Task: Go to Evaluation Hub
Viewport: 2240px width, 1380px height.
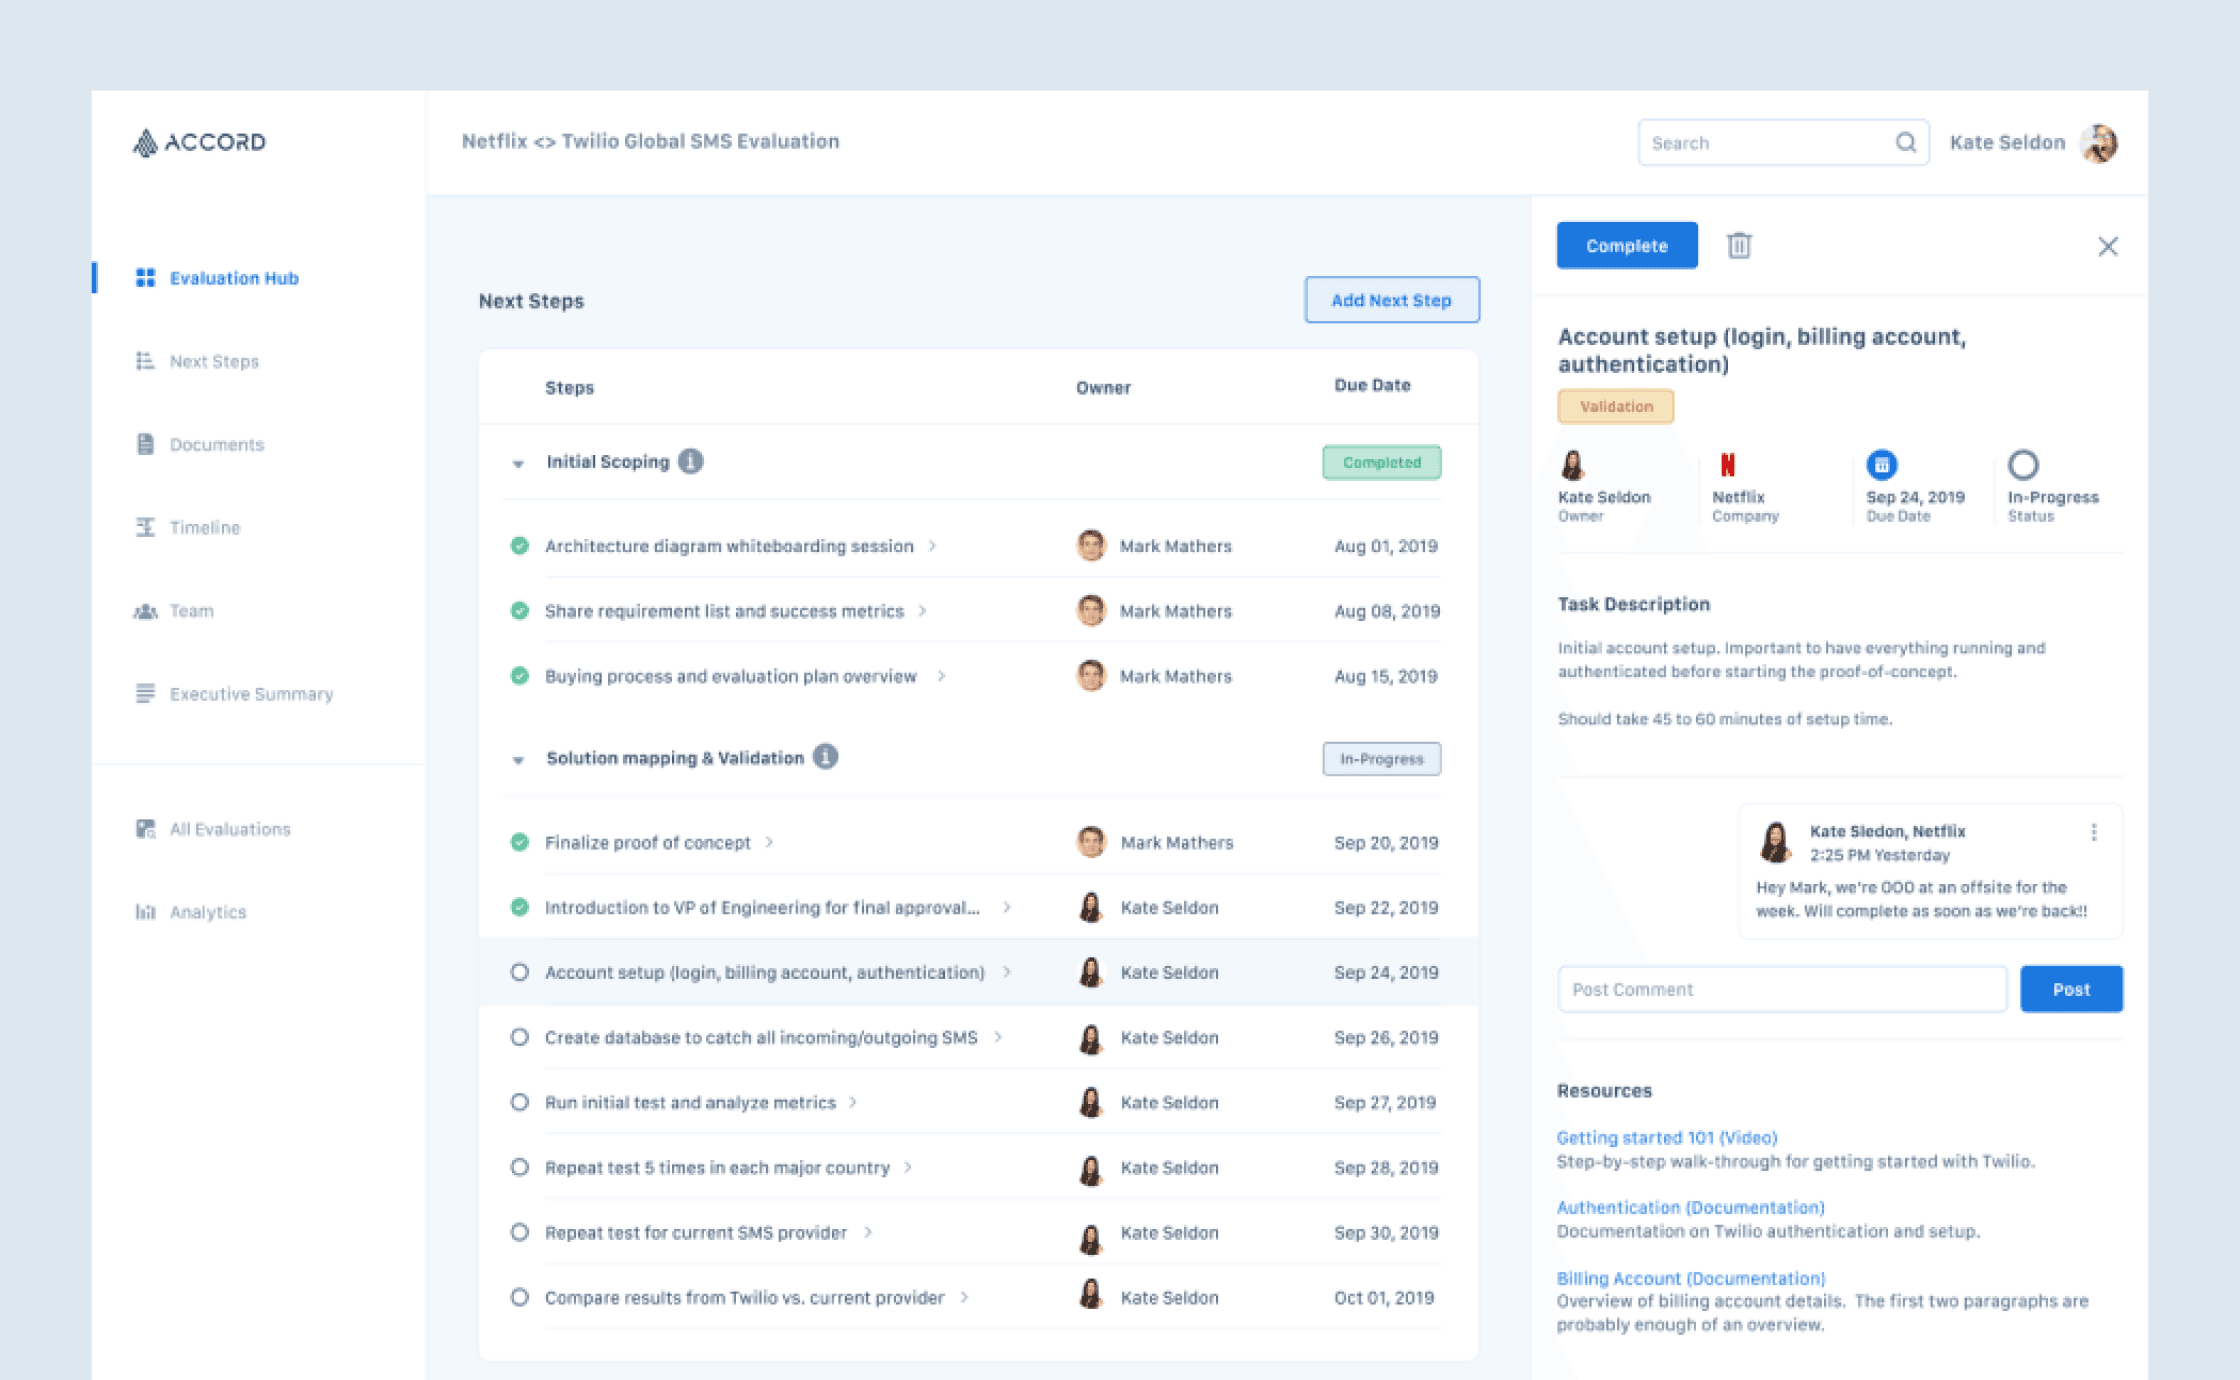Action: tap(234, 278)
